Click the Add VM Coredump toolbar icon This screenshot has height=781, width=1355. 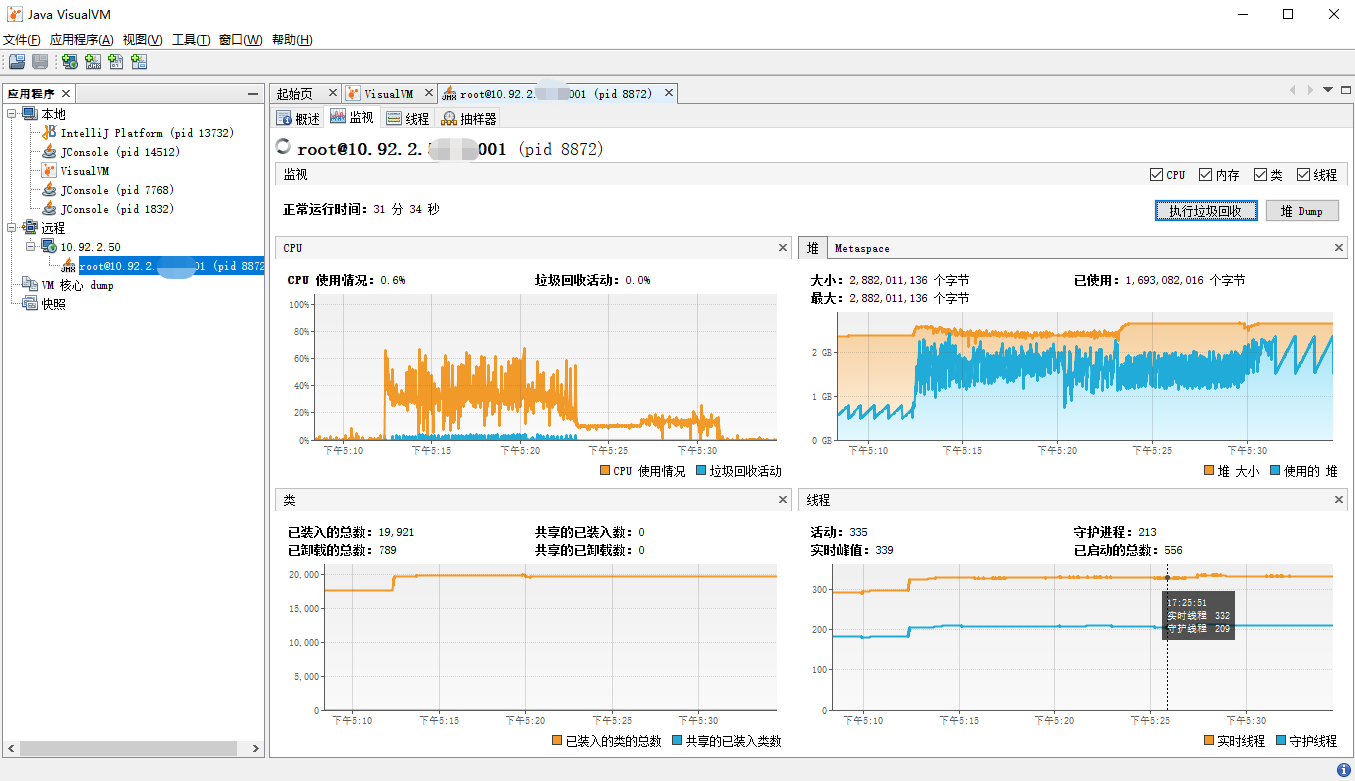pos(116,62)
